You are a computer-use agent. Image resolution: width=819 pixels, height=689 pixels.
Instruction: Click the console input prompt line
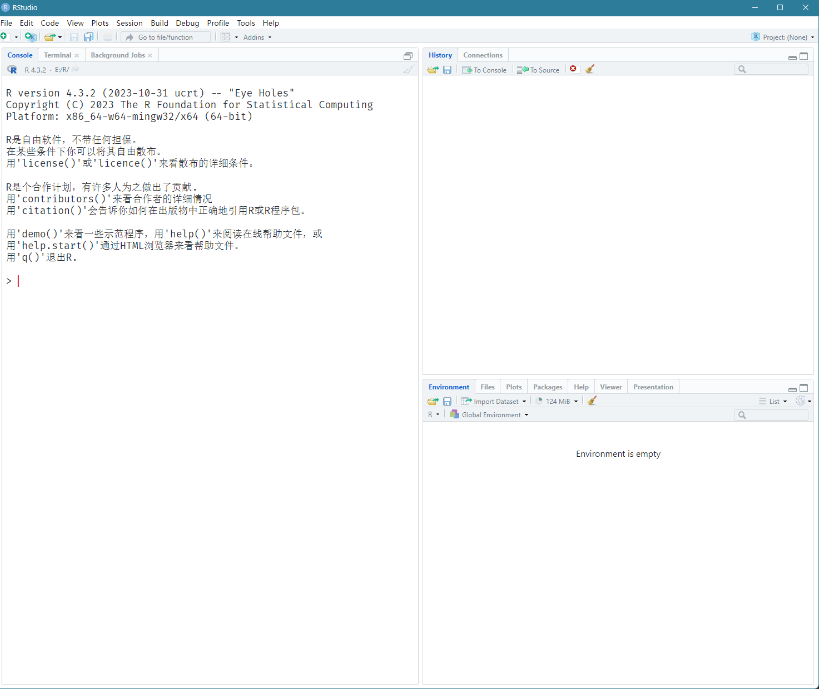(209, 281)
